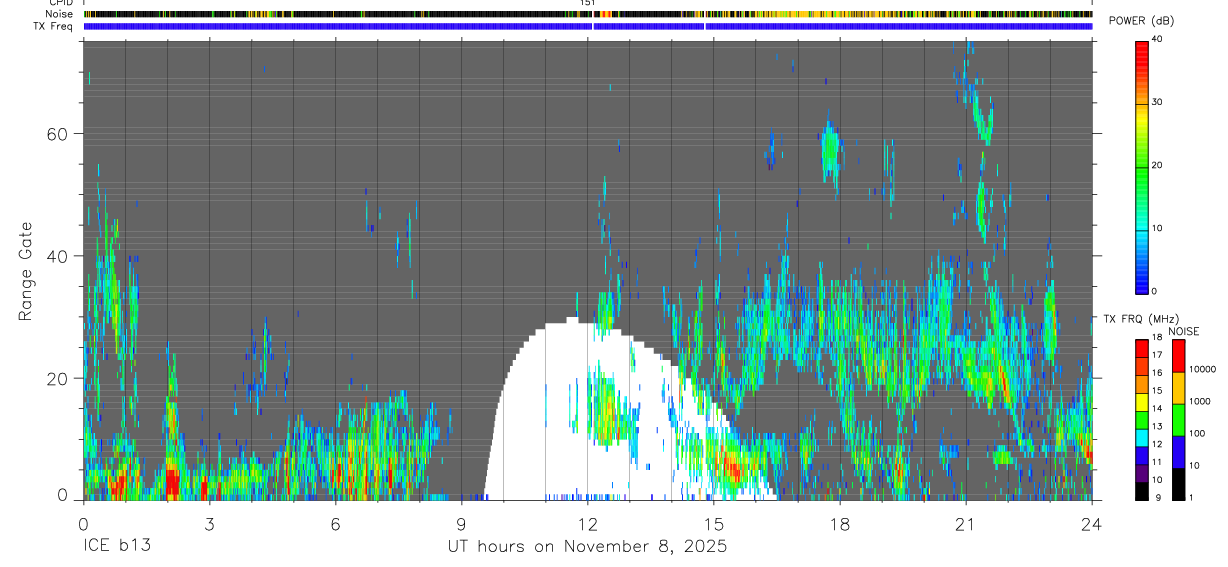
Task: Click the Range Gate y-axis title
Action: pos(25,271)
